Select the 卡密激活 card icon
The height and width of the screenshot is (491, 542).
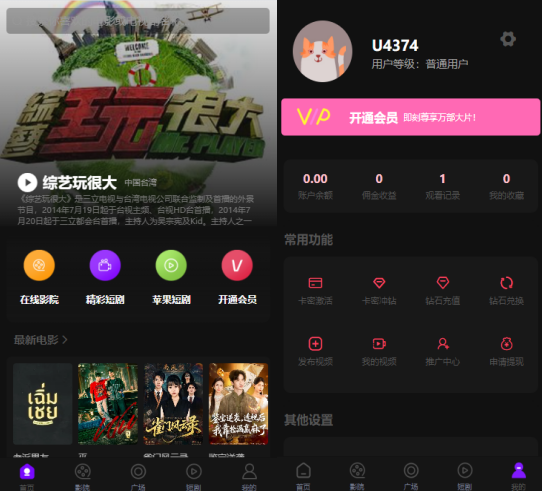click(x=315, y=283)
